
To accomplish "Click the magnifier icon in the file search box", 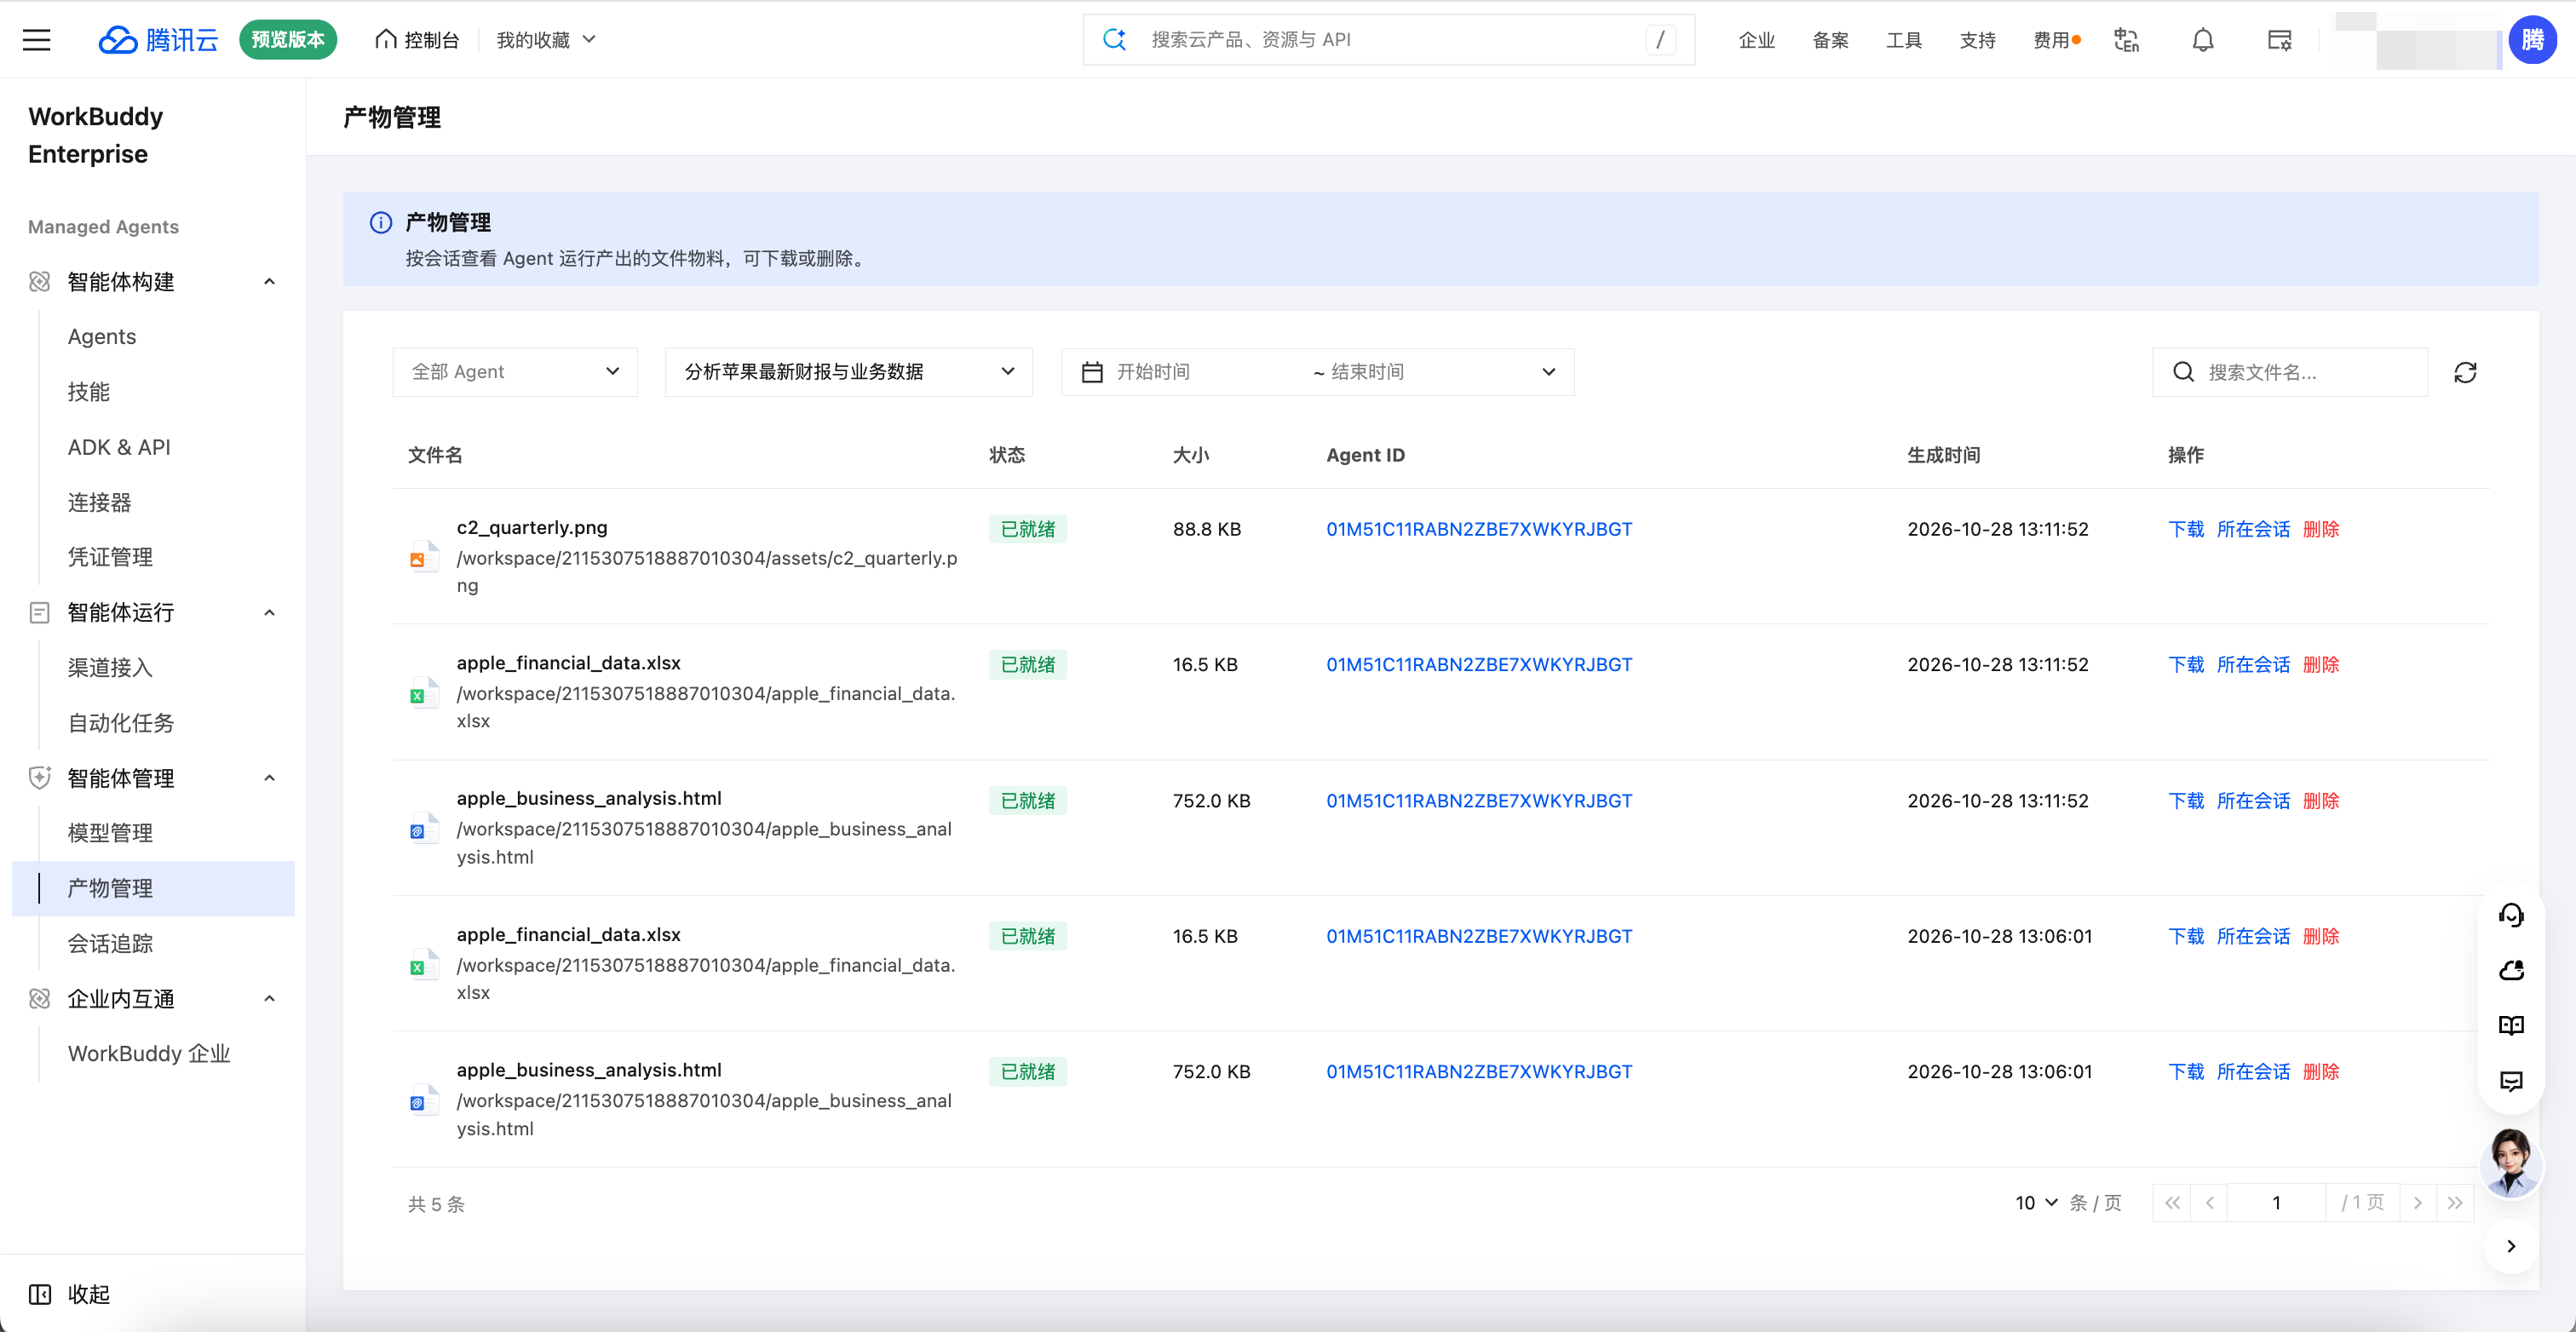I will pyautogui.click(x=2183, y=372).
